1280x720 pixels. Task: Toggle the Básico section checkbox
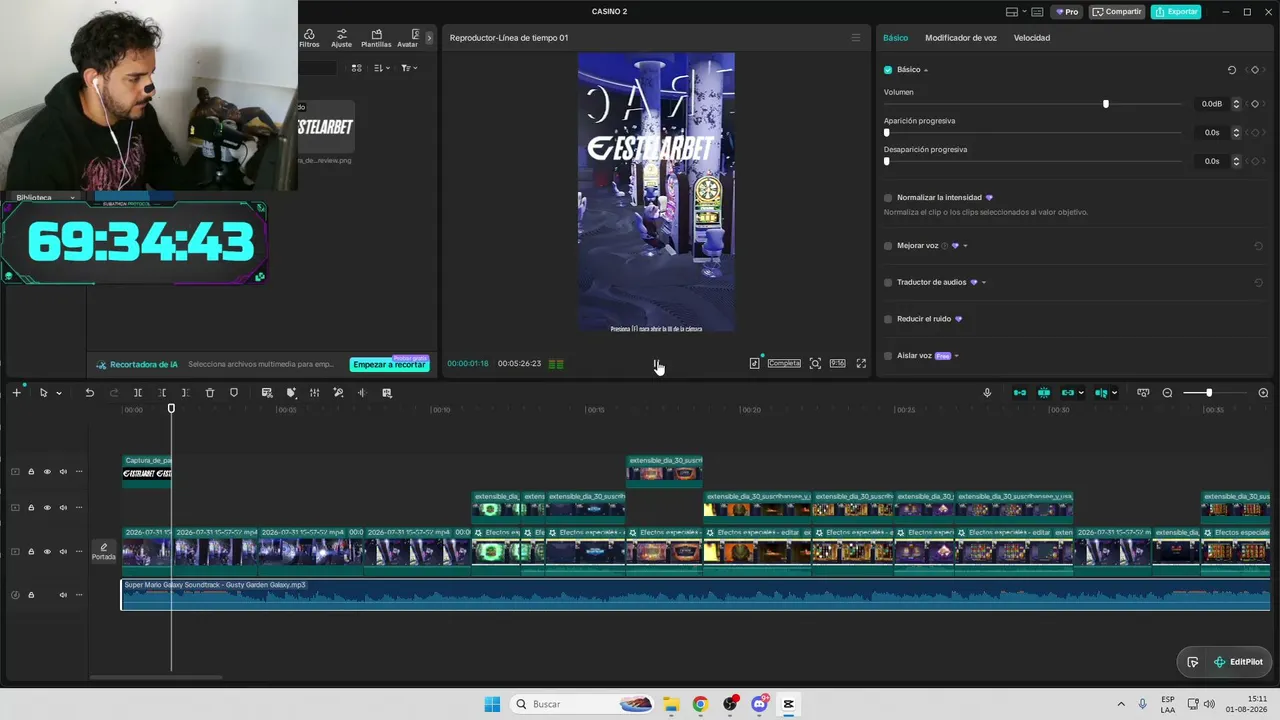click(x=888, y=70)
